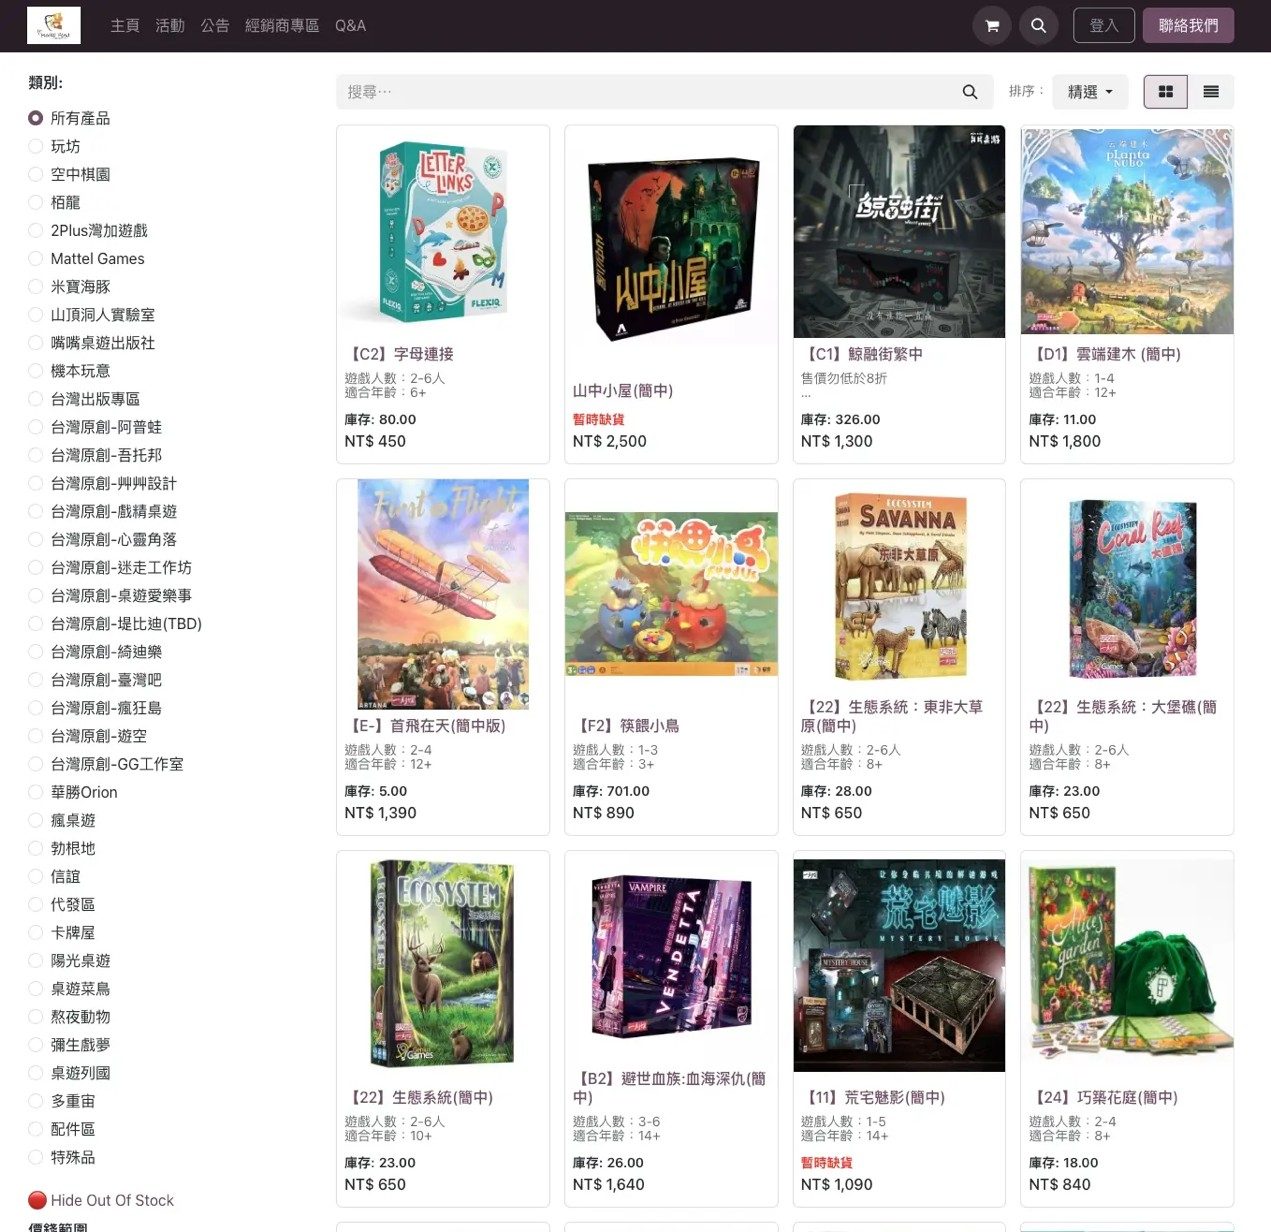The height and width of the screenshot is (1232, 1271).
Task: Select the 台灣出版專區 category
Action: (x=85, y=399)
